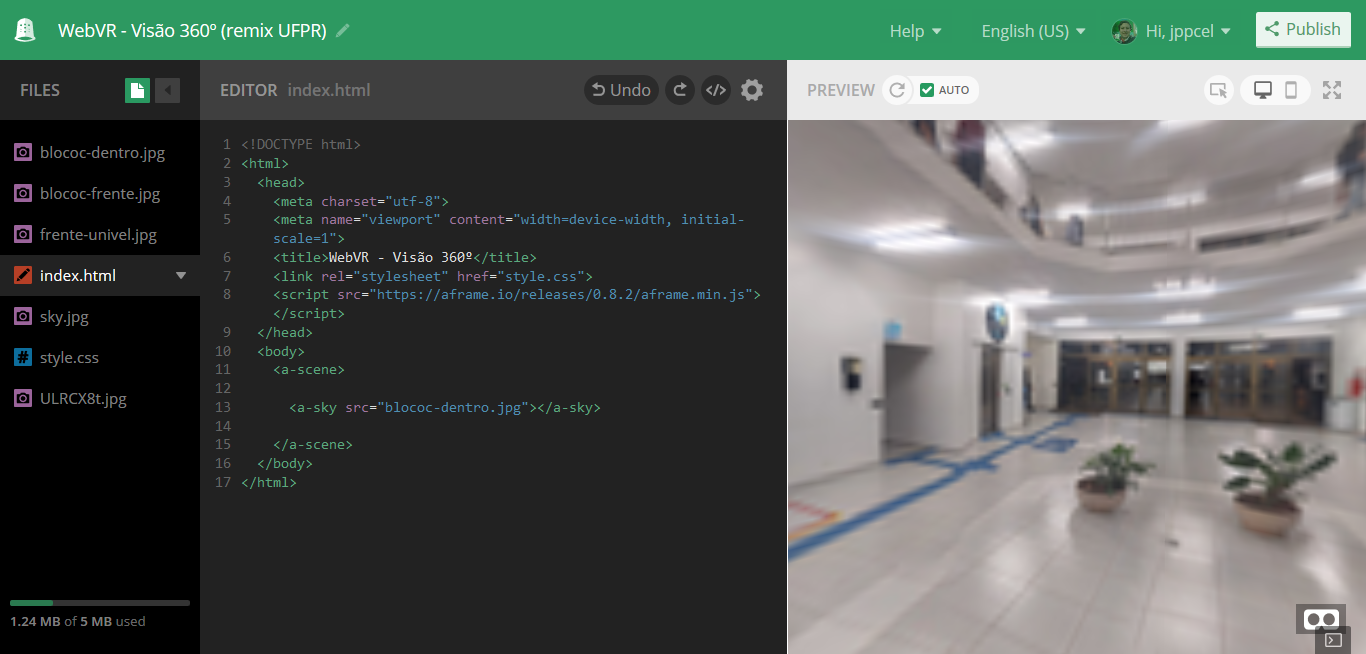This screenshot has width=1366, height=654.
Task: Undo the last change
Action: [620, 90]
